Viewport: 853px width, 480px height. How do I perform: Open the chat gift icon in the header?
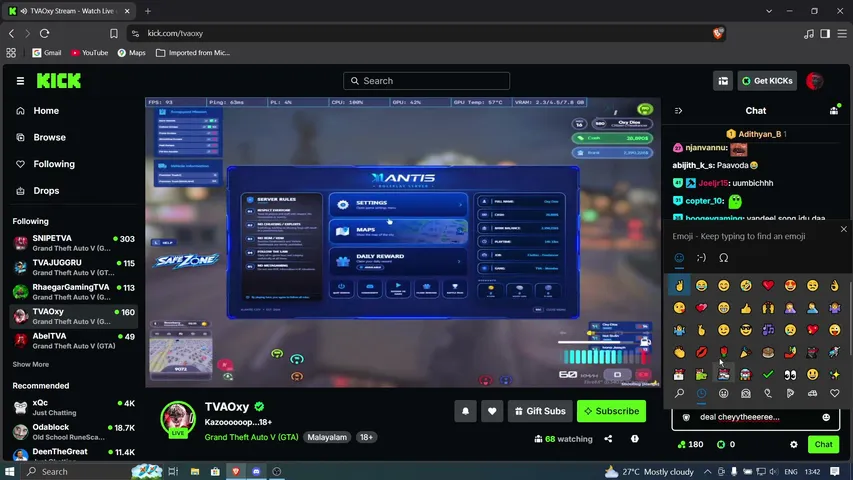834,110
